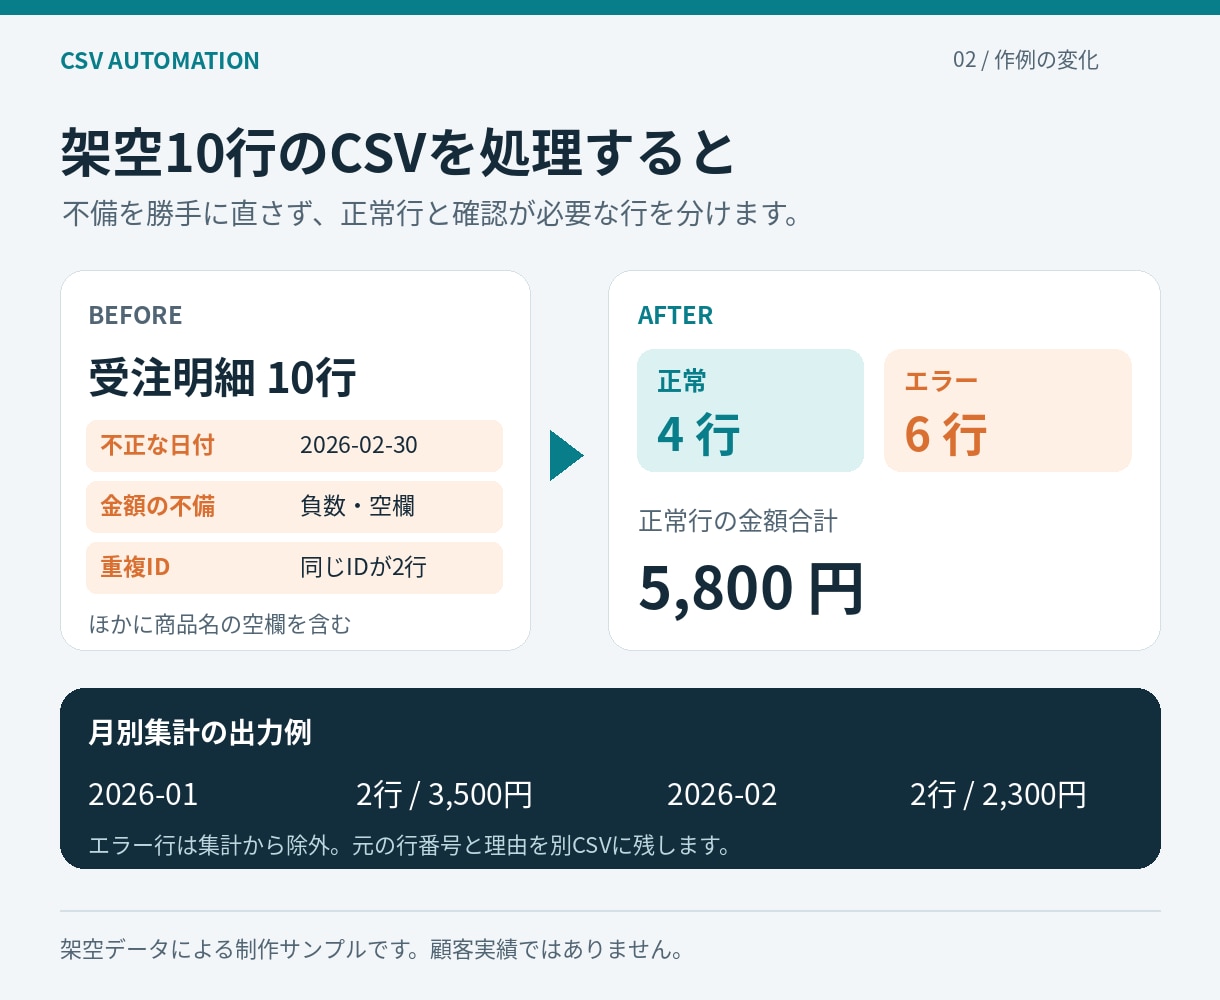
Task: Click the '受注明細 10行' heading
Action: pyautogui.click(x=222, y=378)
